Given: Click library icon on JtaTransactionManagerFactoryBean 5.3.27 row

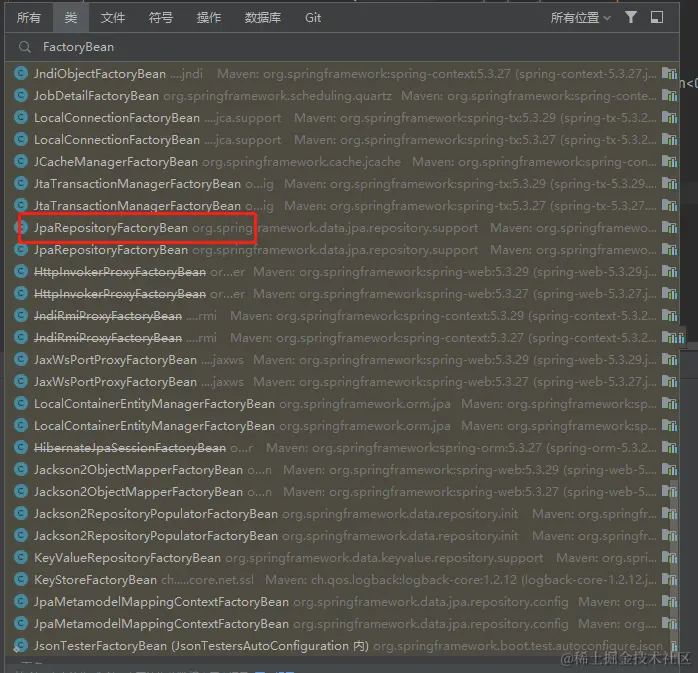Looking at the screenshot, I should [669, 206].
